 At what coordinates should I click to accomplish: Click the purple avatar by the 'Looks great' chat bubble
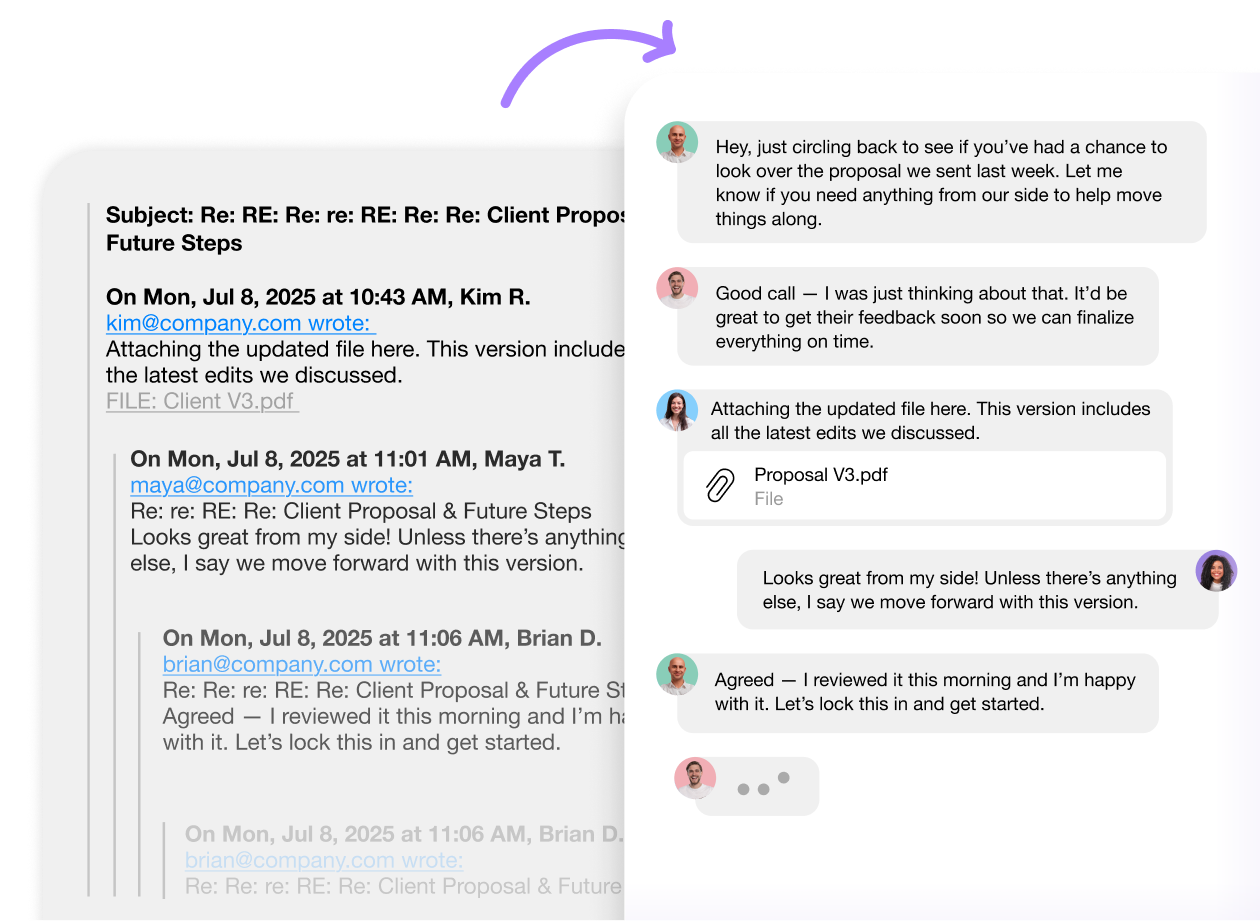click(1216, 571)
